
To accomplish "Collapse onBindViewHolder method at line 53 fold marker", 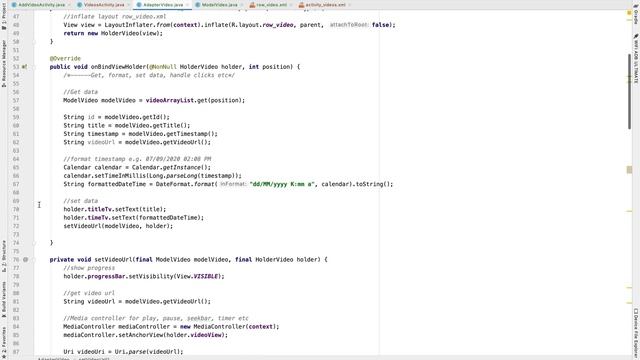I will click(x=34, y=67).
